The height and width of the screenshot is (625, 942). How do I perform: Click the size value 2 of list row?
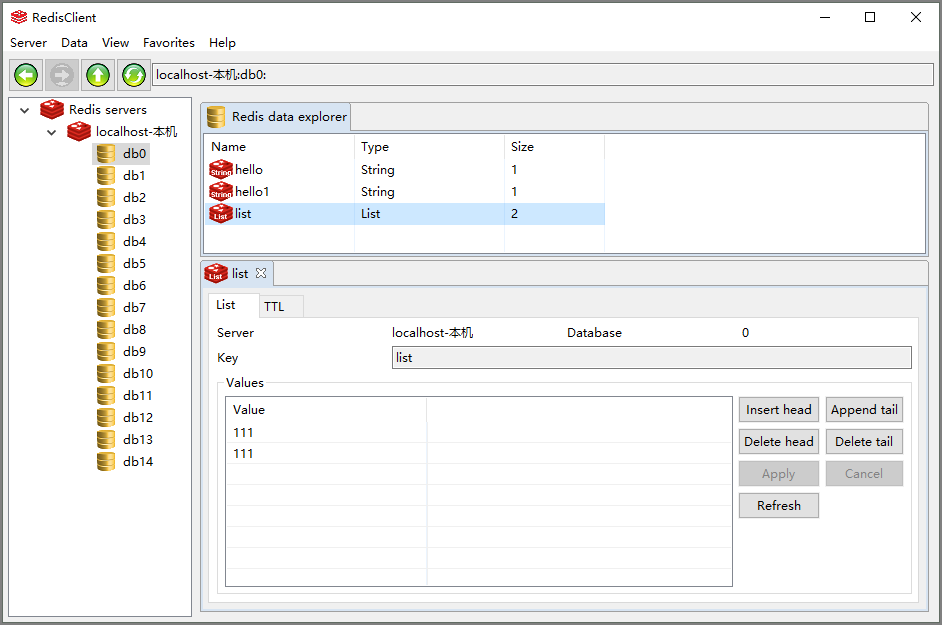pos(514,214)
